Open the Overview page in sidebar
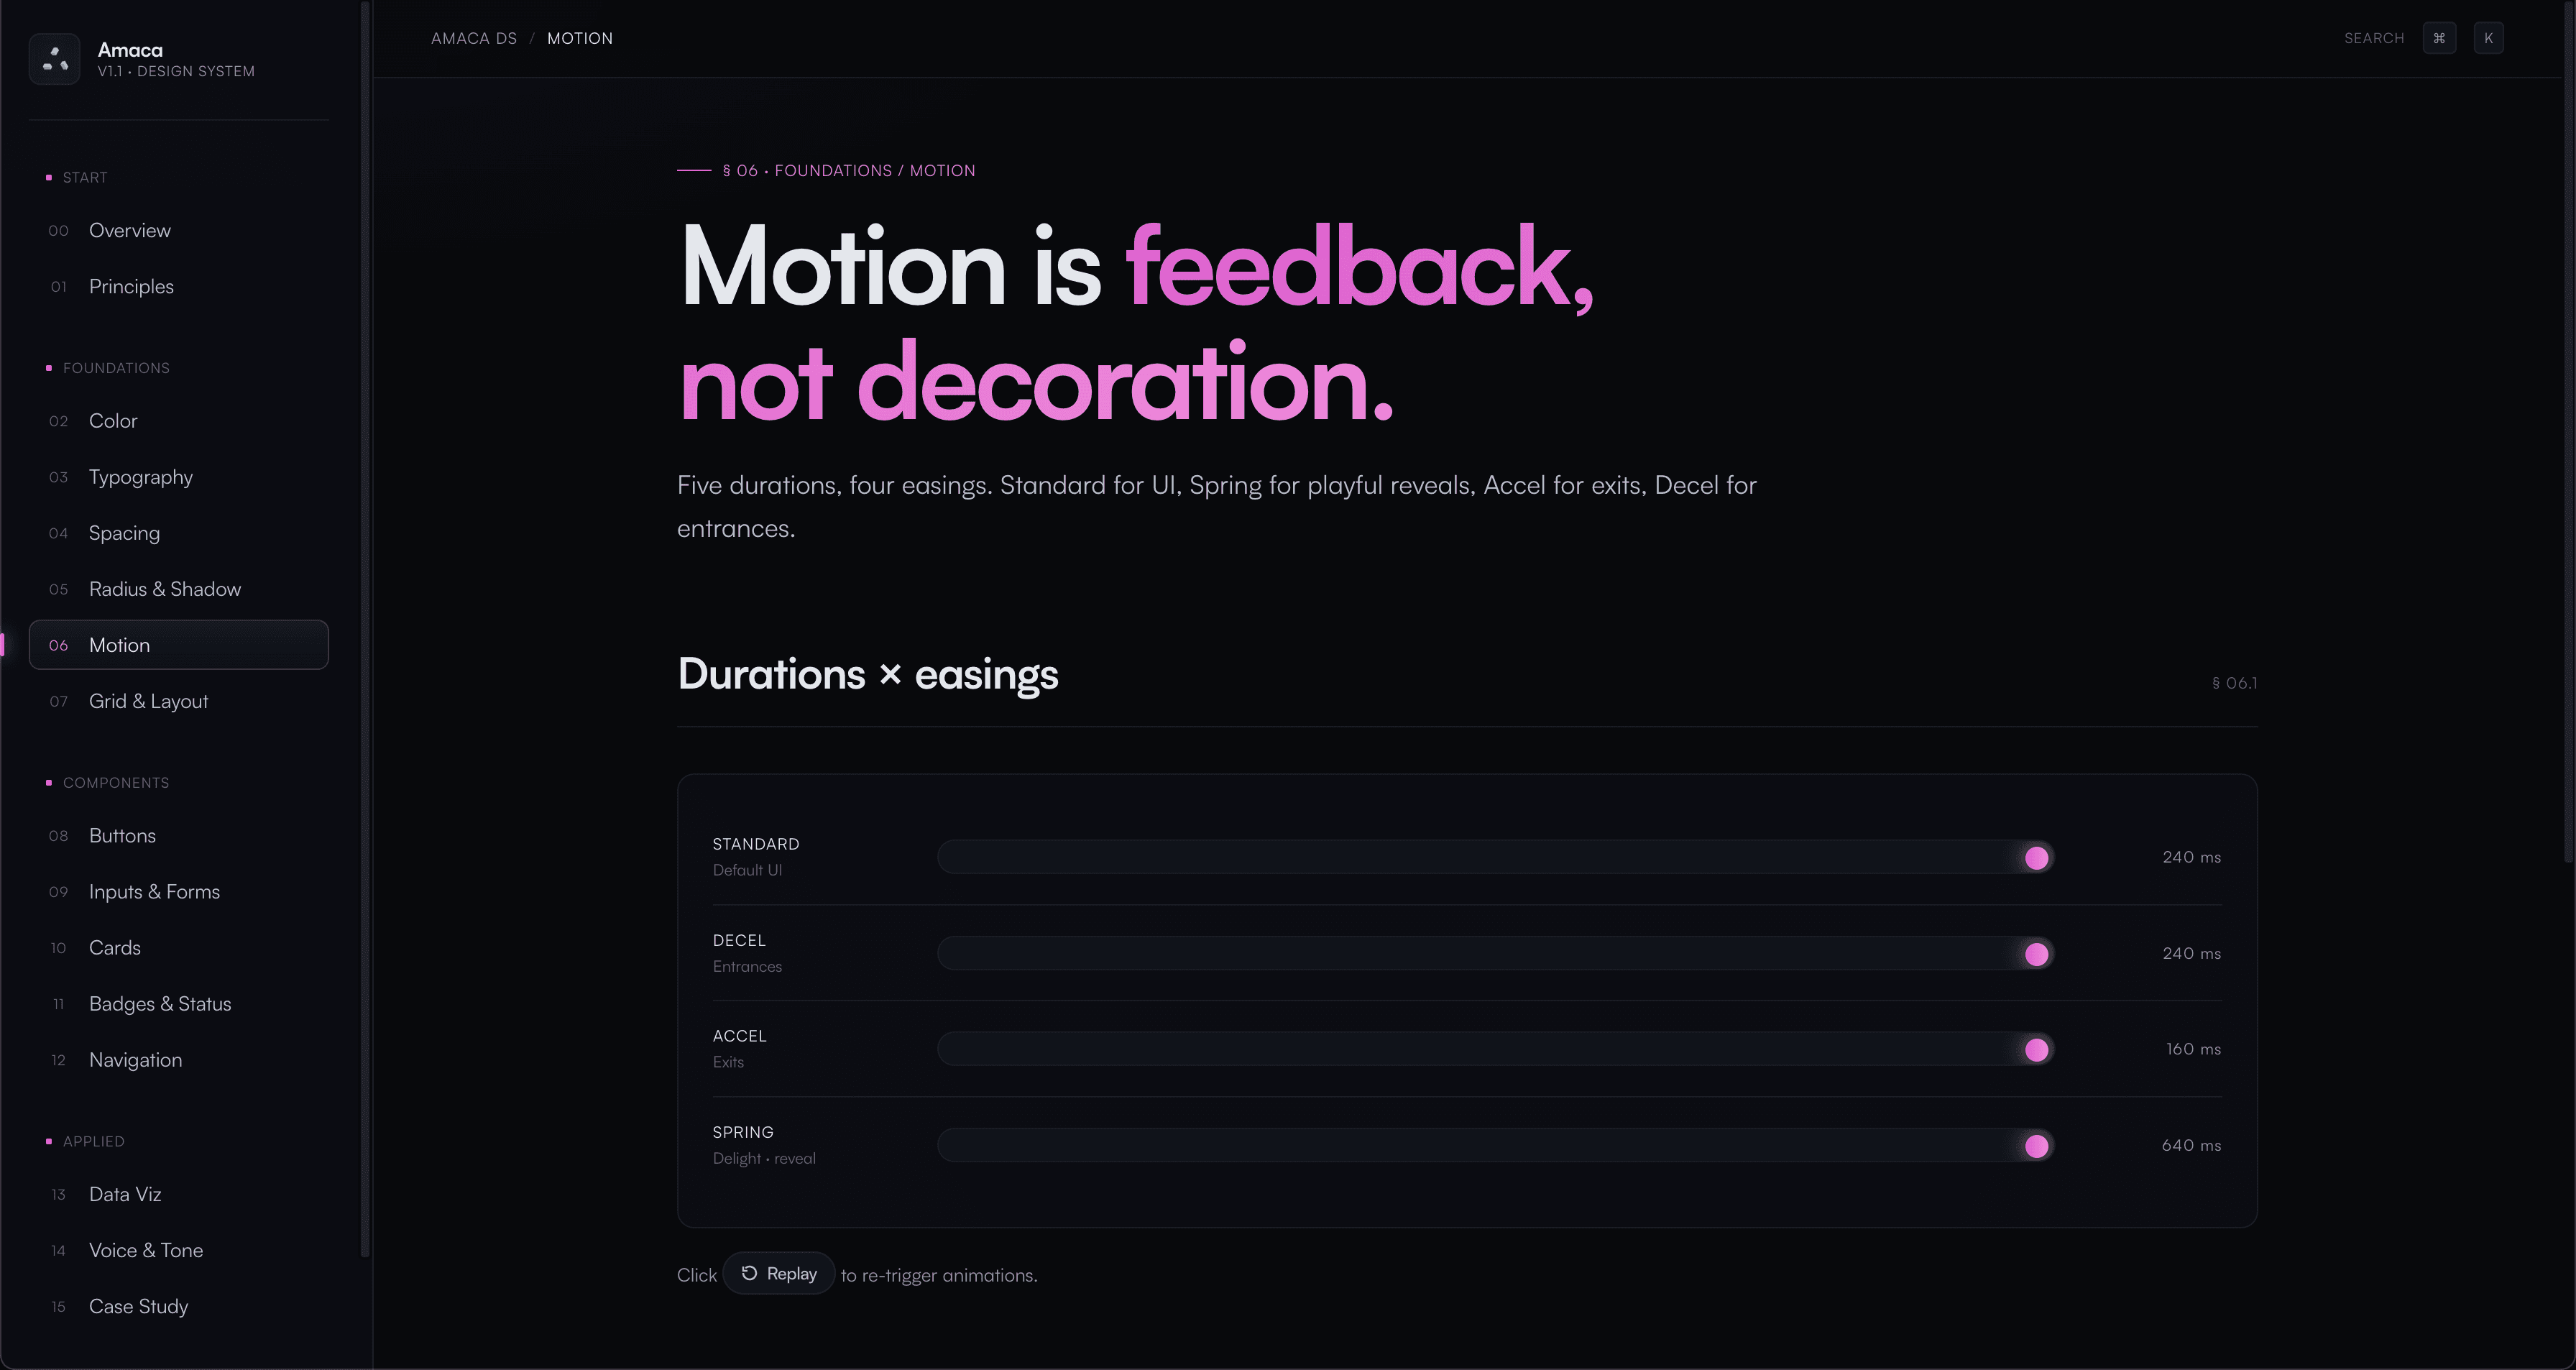Viewport: 2576px width, 1370px height. (130, 231)
